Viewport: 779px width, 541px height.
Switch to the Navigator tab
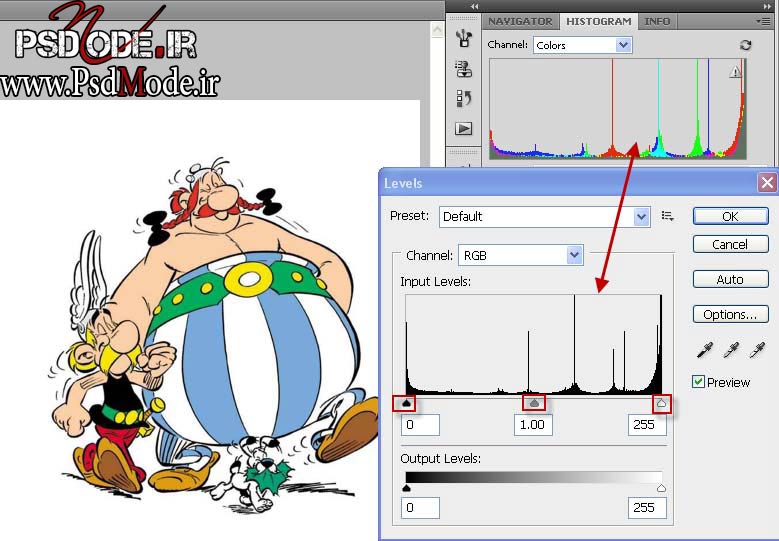520,21
